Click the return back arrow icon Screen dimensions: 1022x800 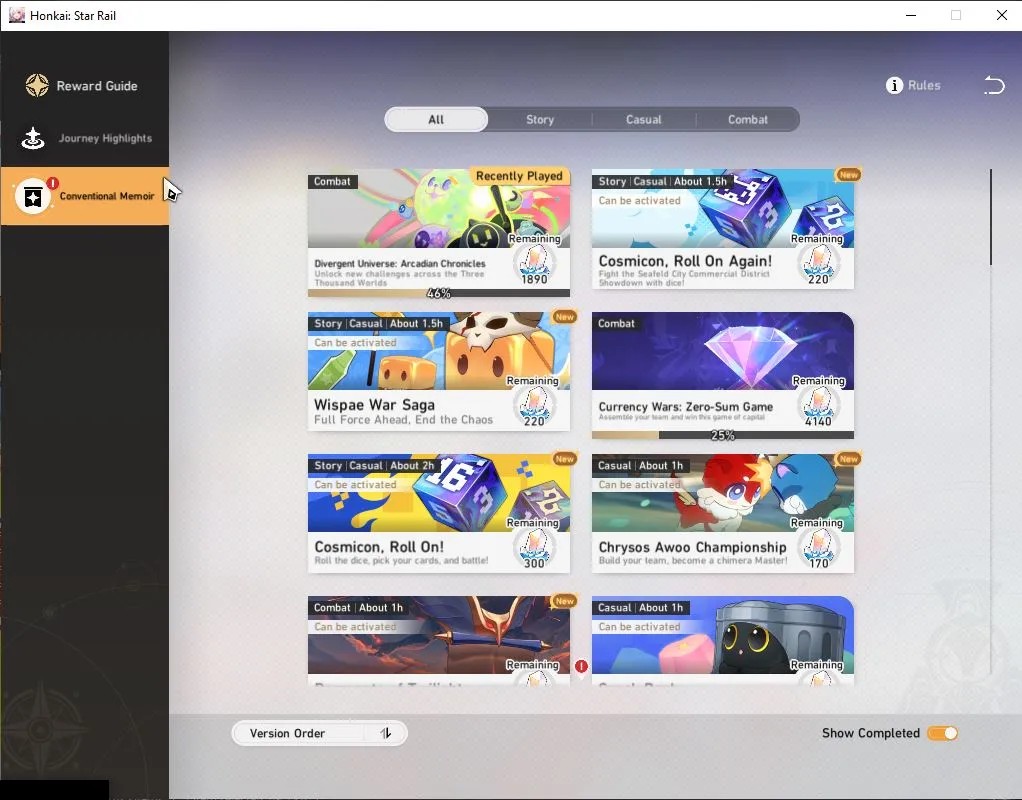pos(994,85)
